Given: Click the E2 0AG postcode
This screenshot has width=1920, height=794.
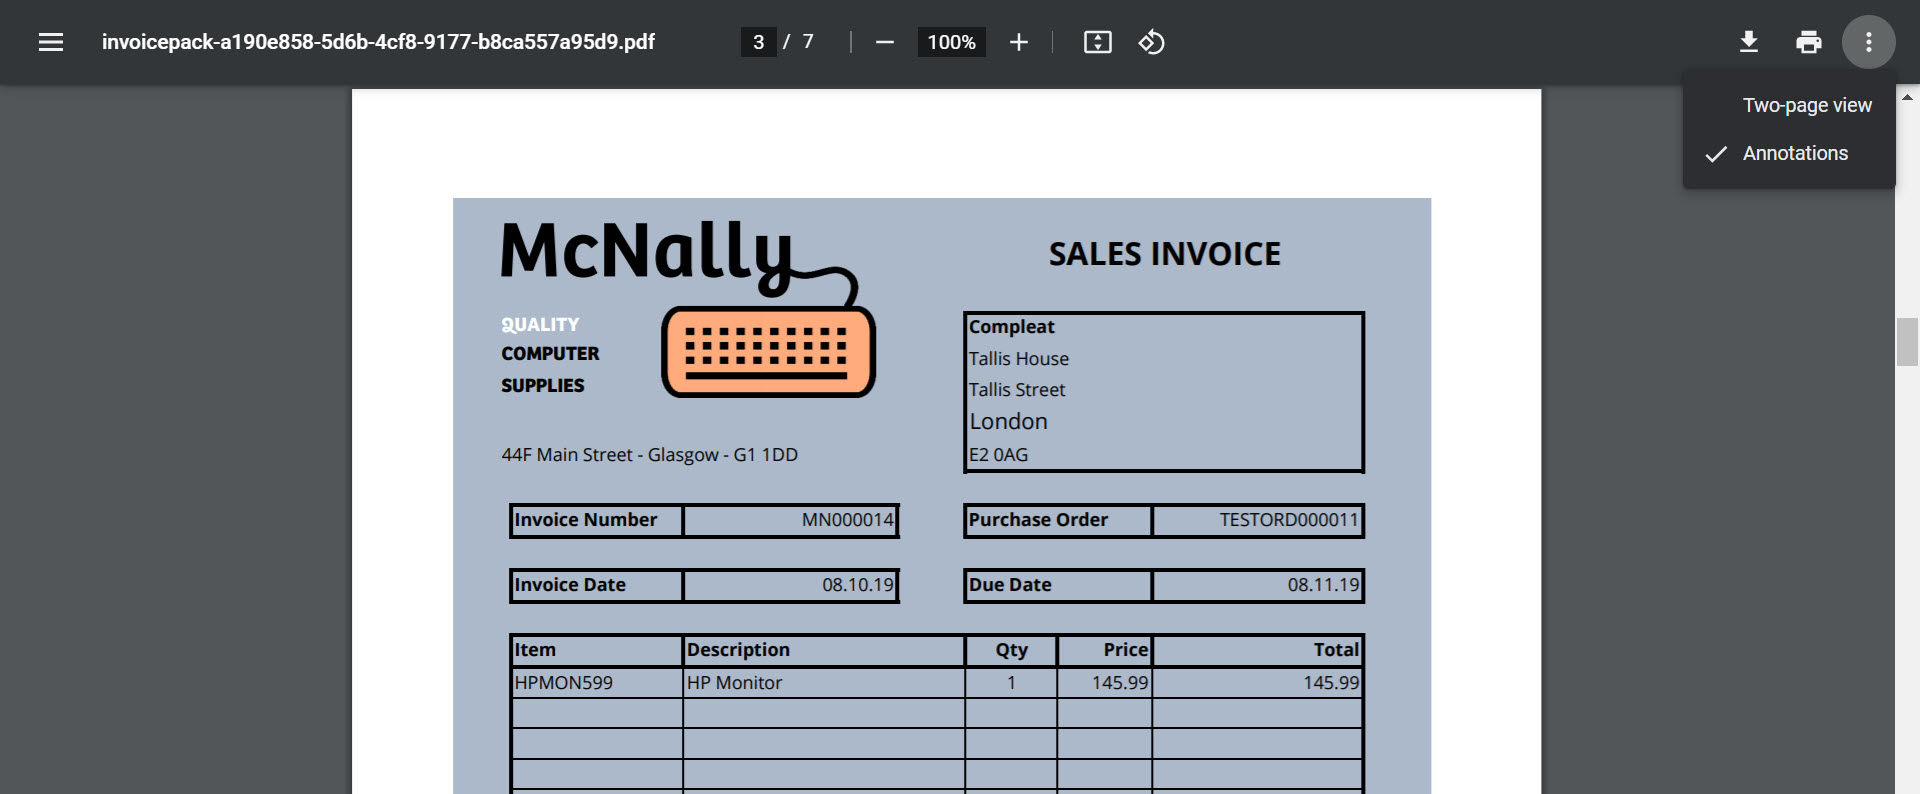Looking at the screenshot, I should [998, 455].
